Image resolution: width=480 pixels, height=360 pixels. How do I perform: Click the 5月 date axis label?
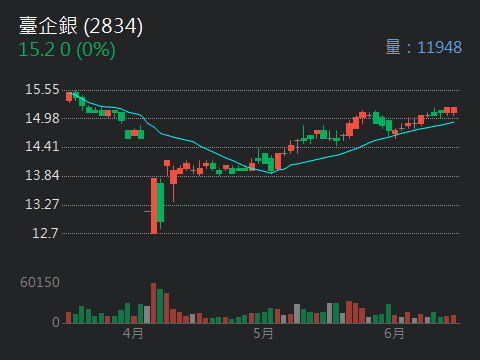coord(263,333)
